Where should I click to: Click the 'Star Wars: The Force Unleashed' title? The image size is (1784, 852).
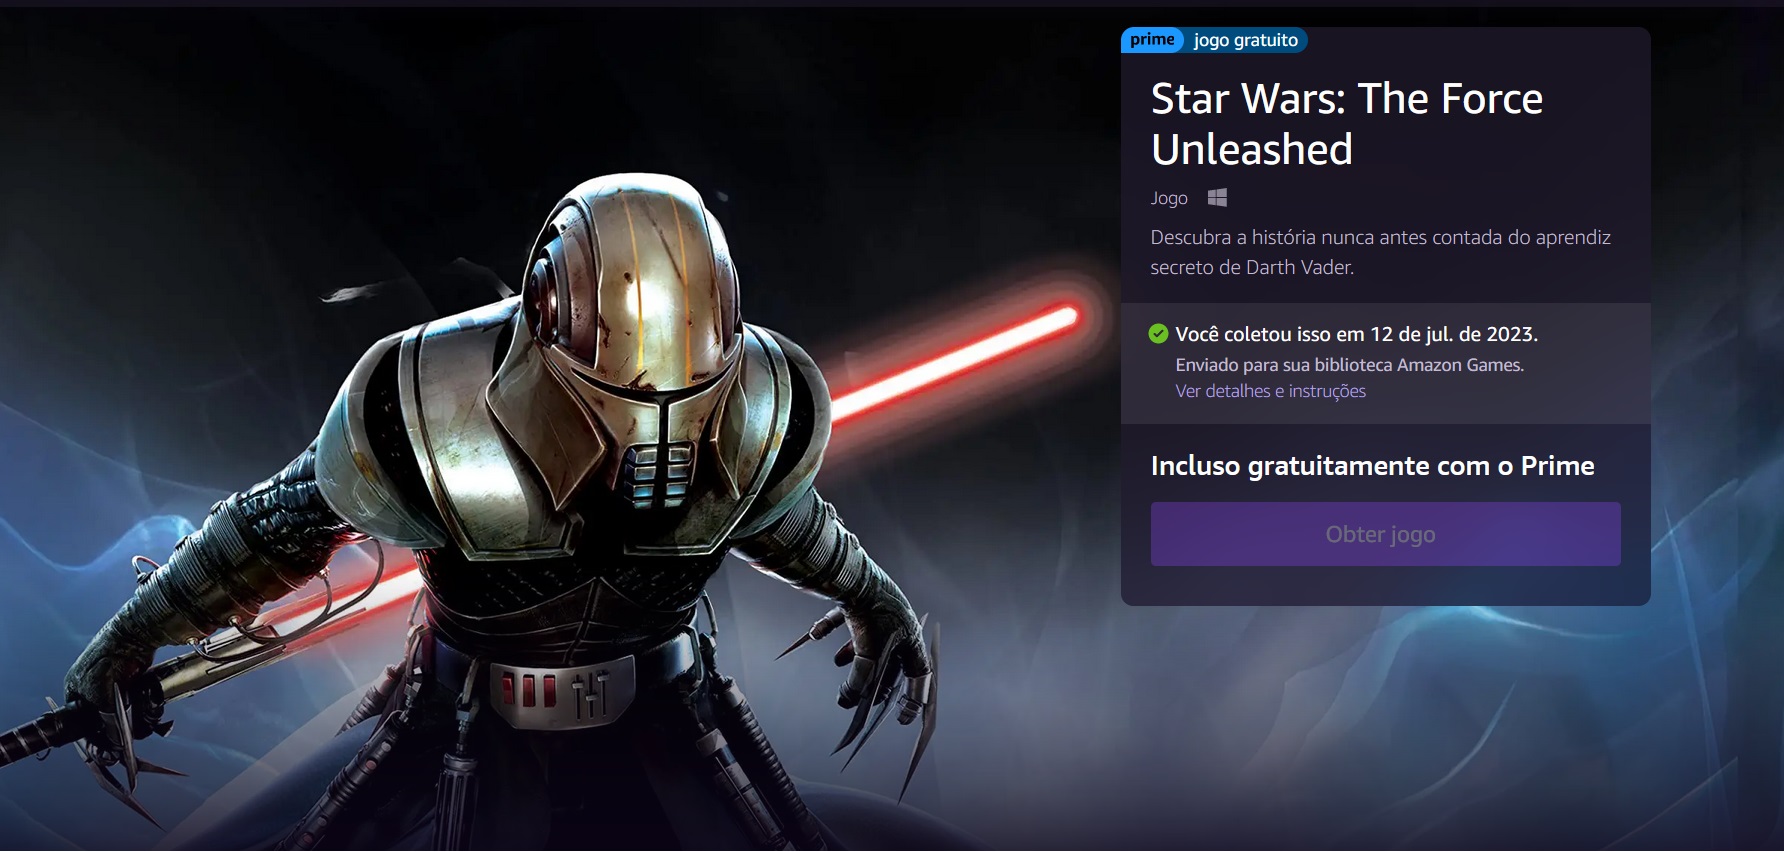pyautogui.click(x=1346, y=124)
